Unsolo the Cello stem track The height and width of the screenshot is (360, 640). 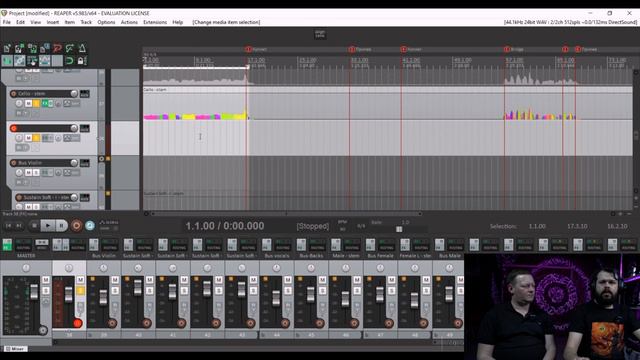click(x=36, y=104)
